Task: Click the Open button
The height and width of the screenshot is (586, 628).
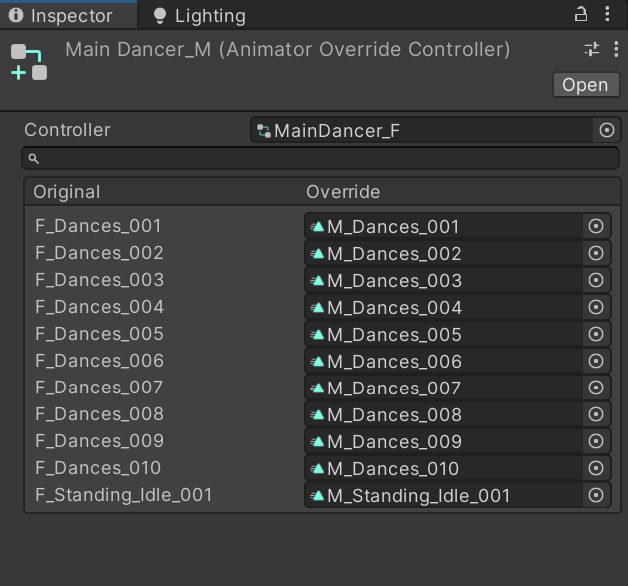Action: coord(586,85)
